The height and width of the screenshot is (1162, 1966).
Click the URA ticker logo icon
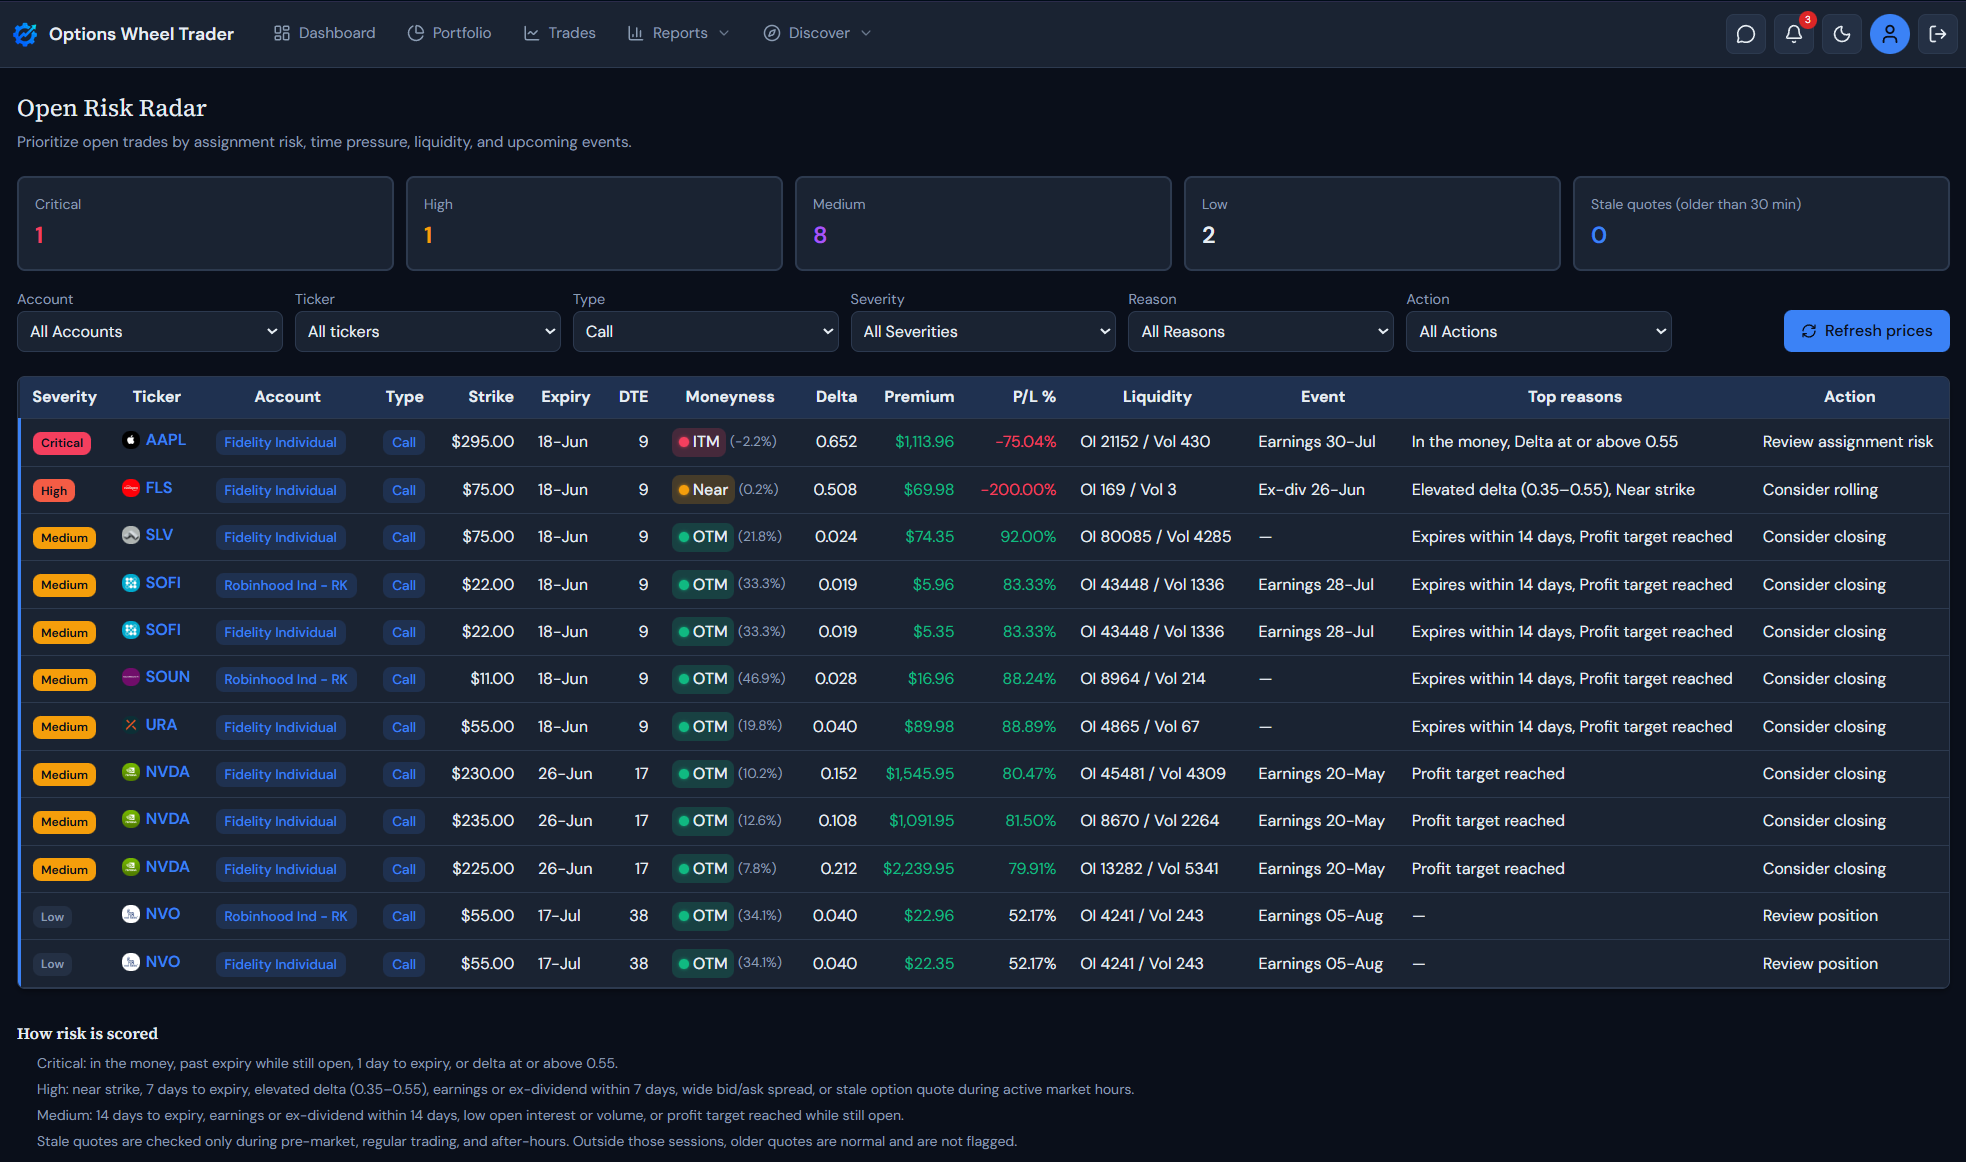click(131, 725)
